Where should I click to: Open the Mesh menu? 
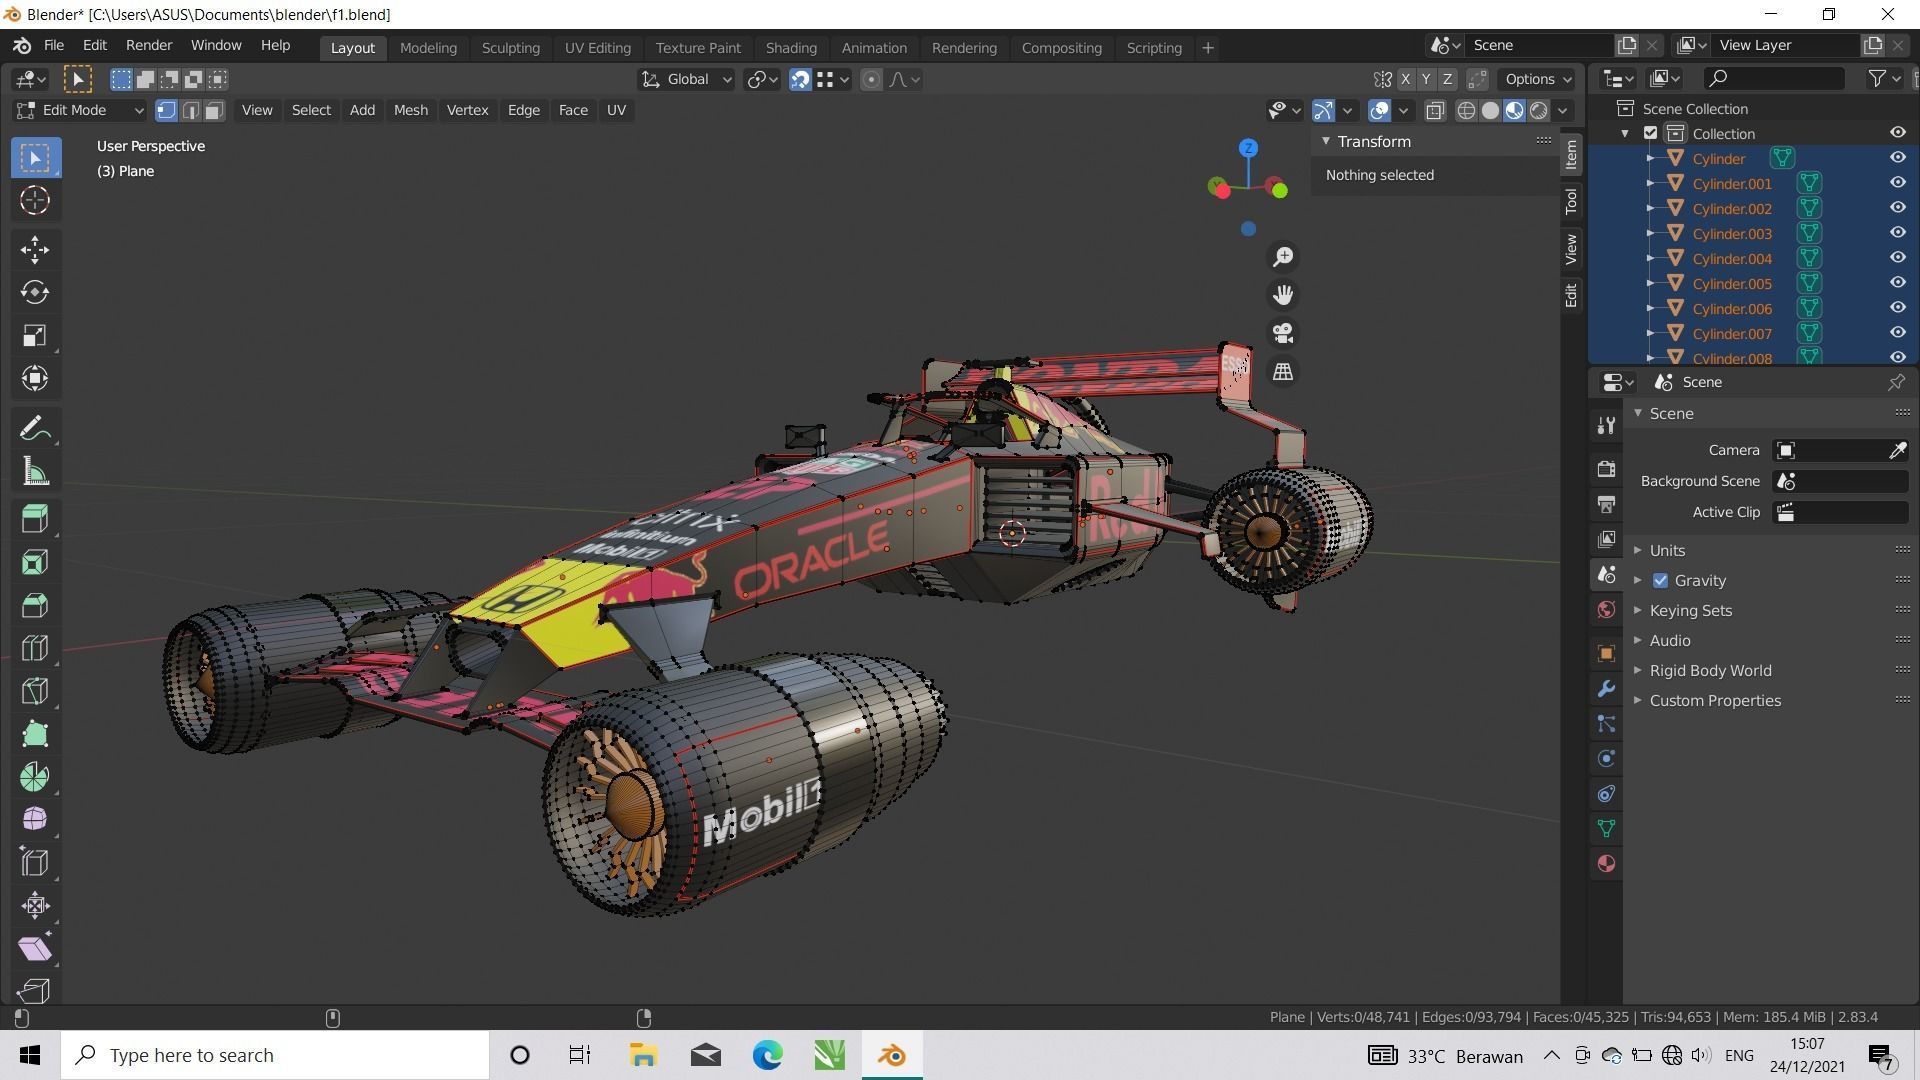[410, 110]
